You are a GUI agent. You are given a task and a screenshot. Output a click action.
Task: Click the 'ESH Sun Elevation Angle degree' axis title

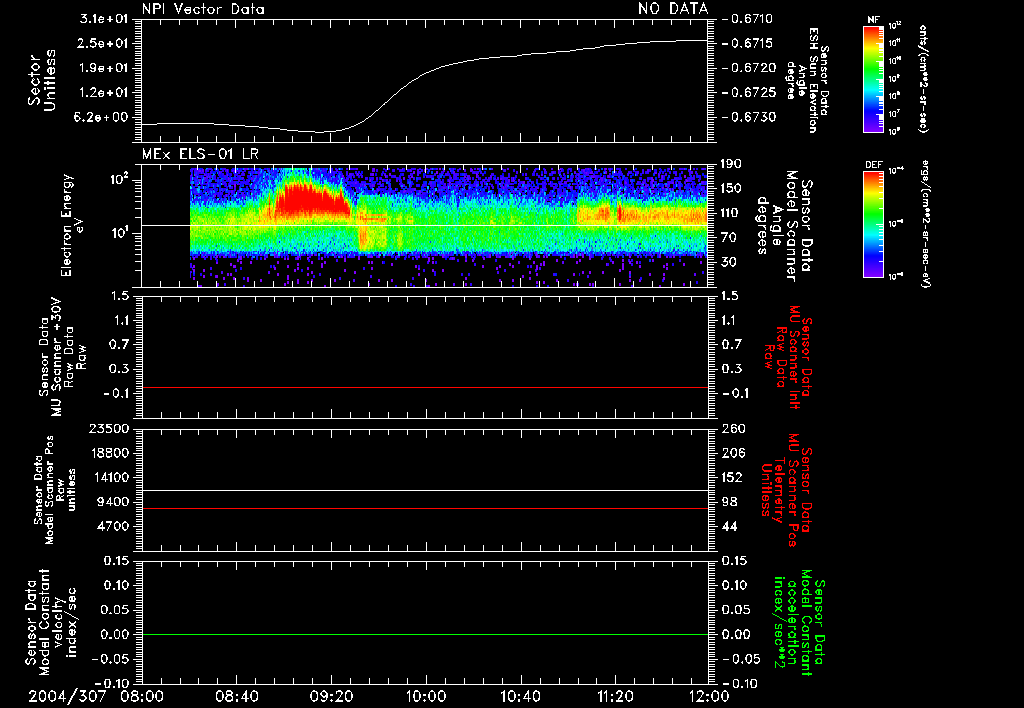(x=807, y=80)
